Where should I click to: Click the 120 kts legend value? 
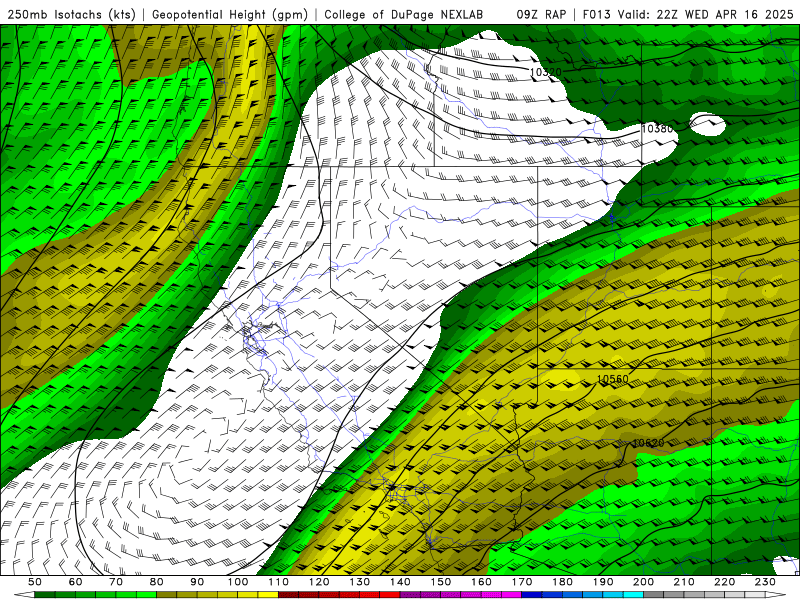(319, 582)
